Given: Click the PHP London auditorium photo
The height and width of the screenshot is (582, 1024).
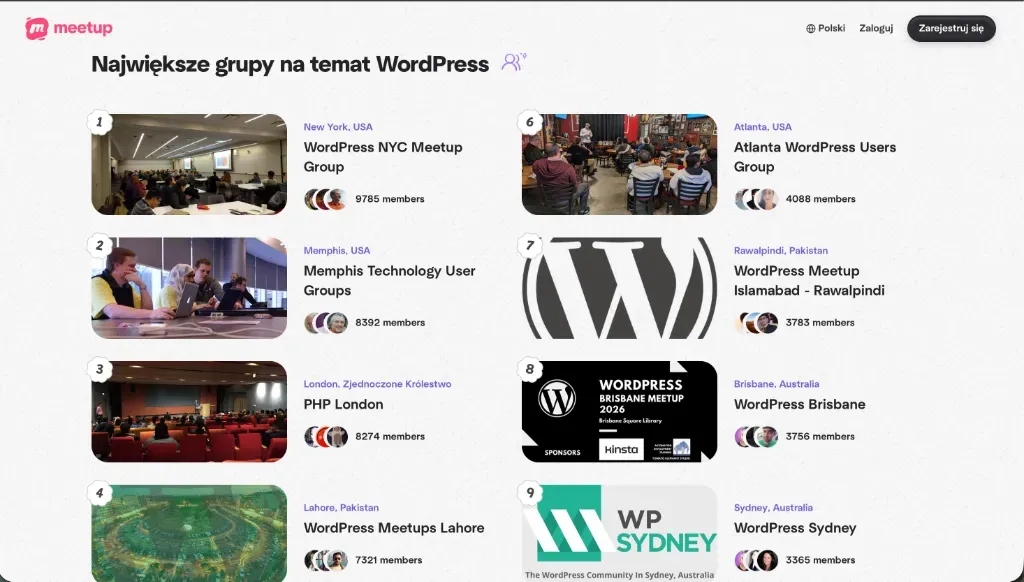Looking at the screenshot, I should coord(189,412).
